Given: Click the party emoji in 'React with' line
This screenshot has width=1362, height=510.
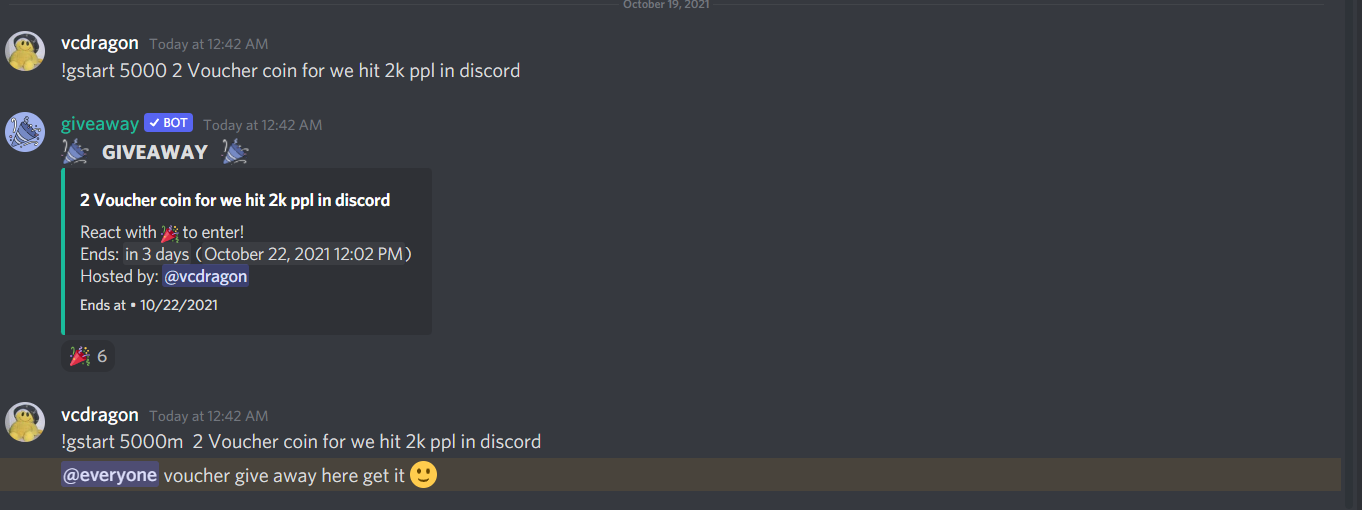Looking at the screenshot, I should point(169,232).
